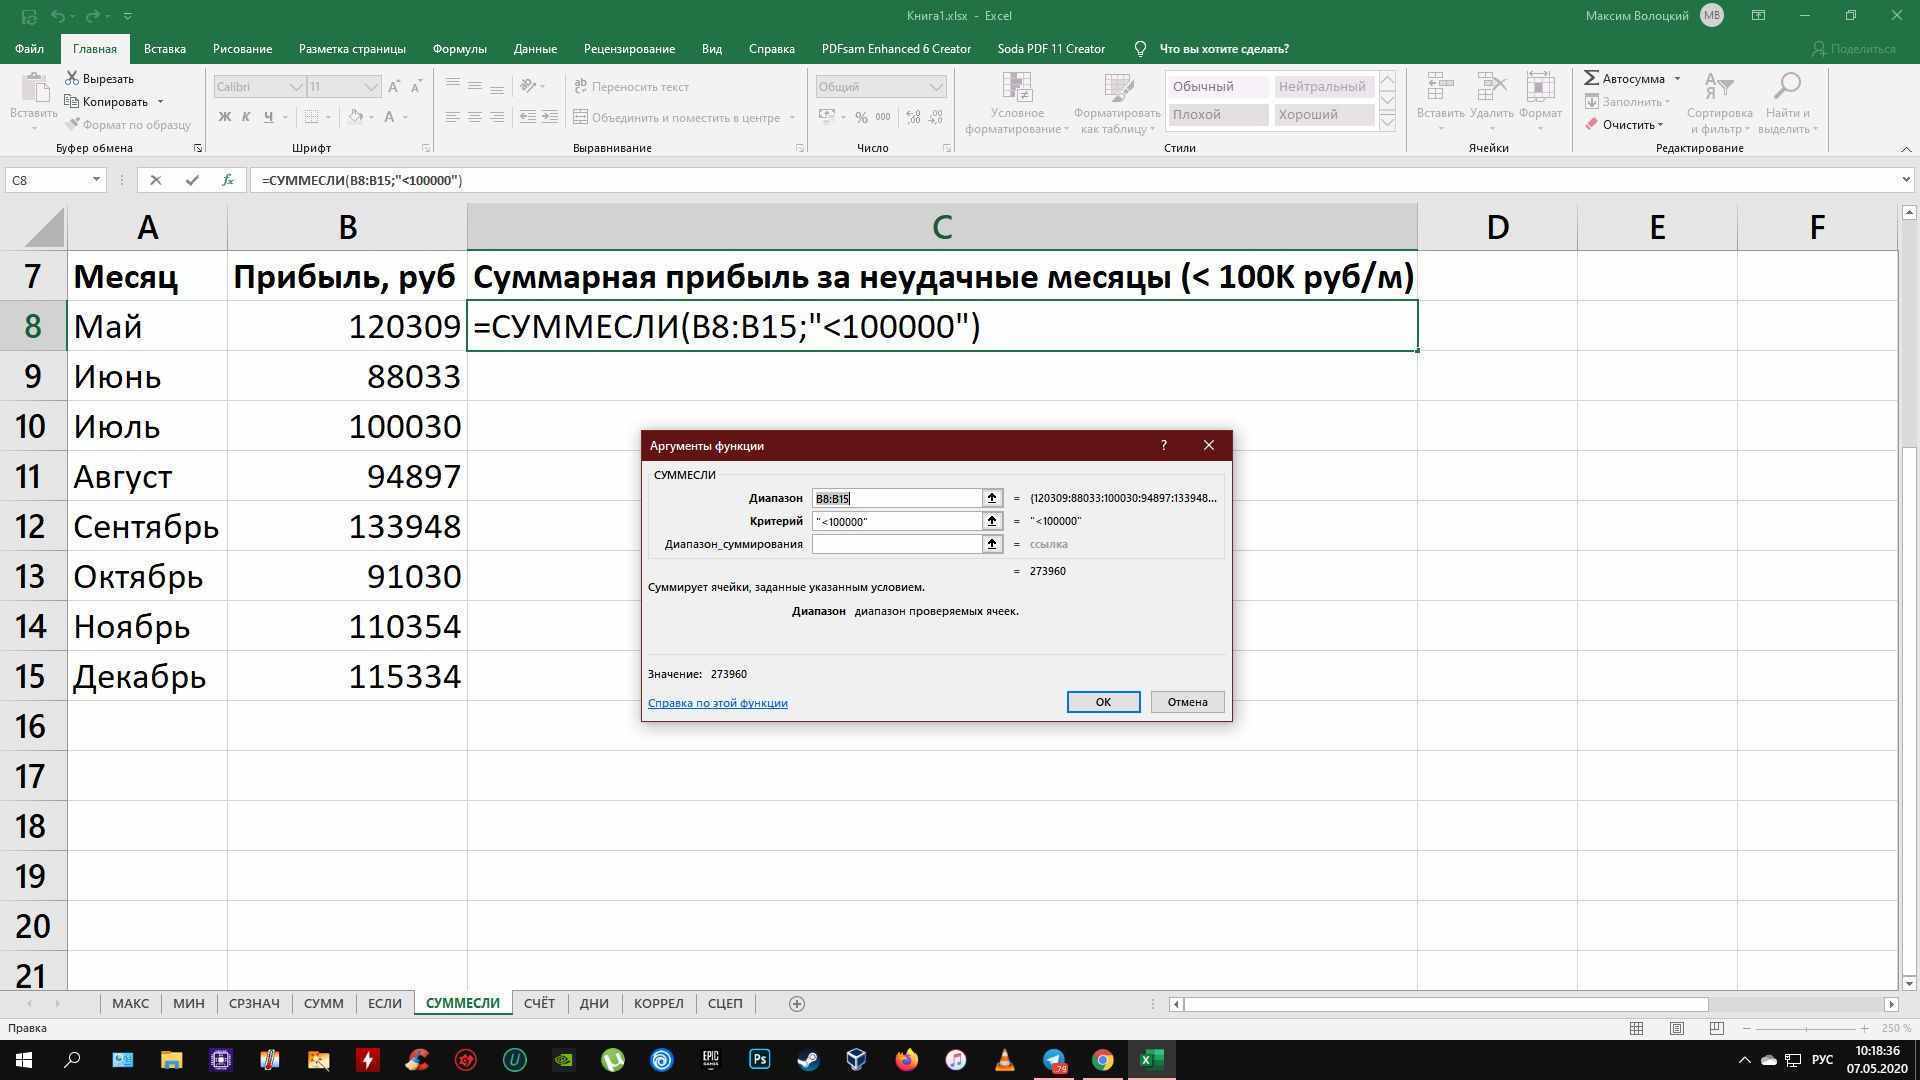The width and height of the screenshot is (1920, 1080).
Task: Open the СУММ sheet tab
Action: tap(323, 1003)
